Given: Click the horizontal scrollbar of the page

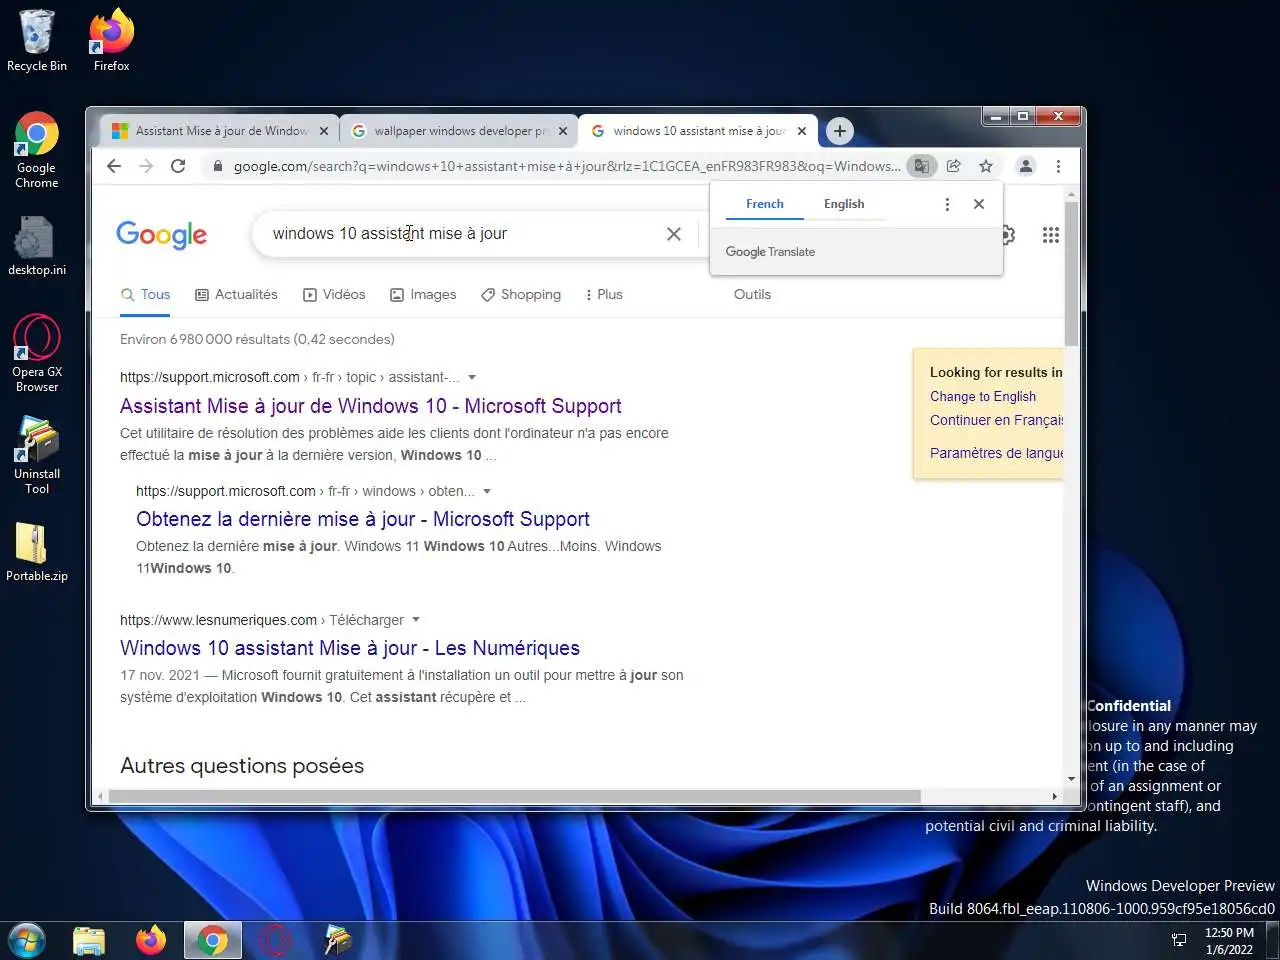Looking at the screenshot, I should [x=514, y=797].
